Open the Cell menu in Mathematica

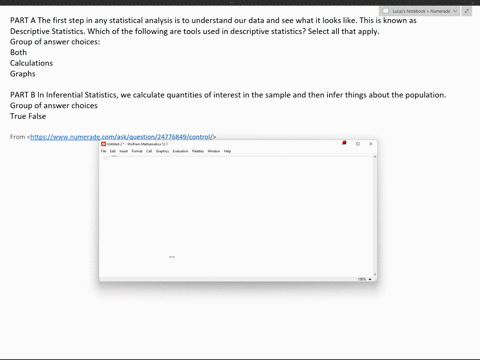149,151
